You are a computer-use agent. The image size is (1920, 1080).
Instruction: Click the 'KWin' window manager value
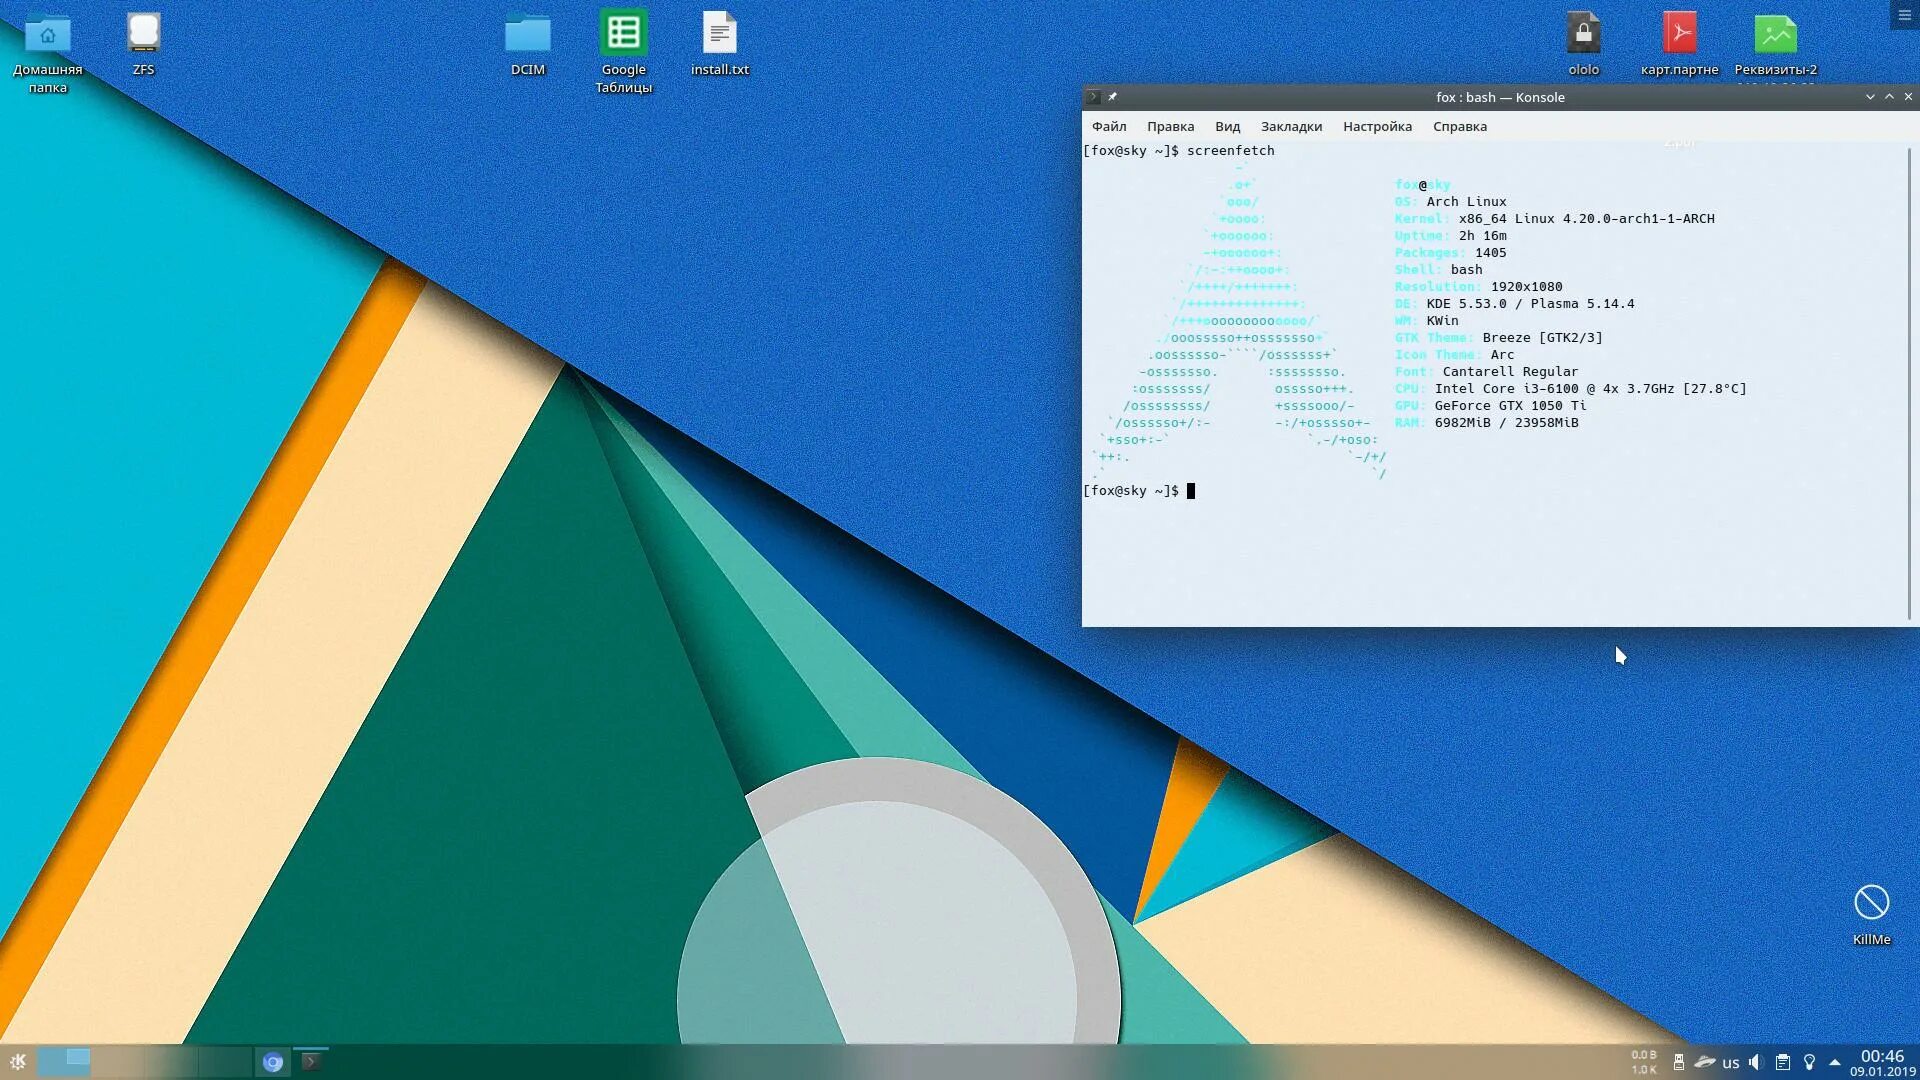(x=1442, y=321)
